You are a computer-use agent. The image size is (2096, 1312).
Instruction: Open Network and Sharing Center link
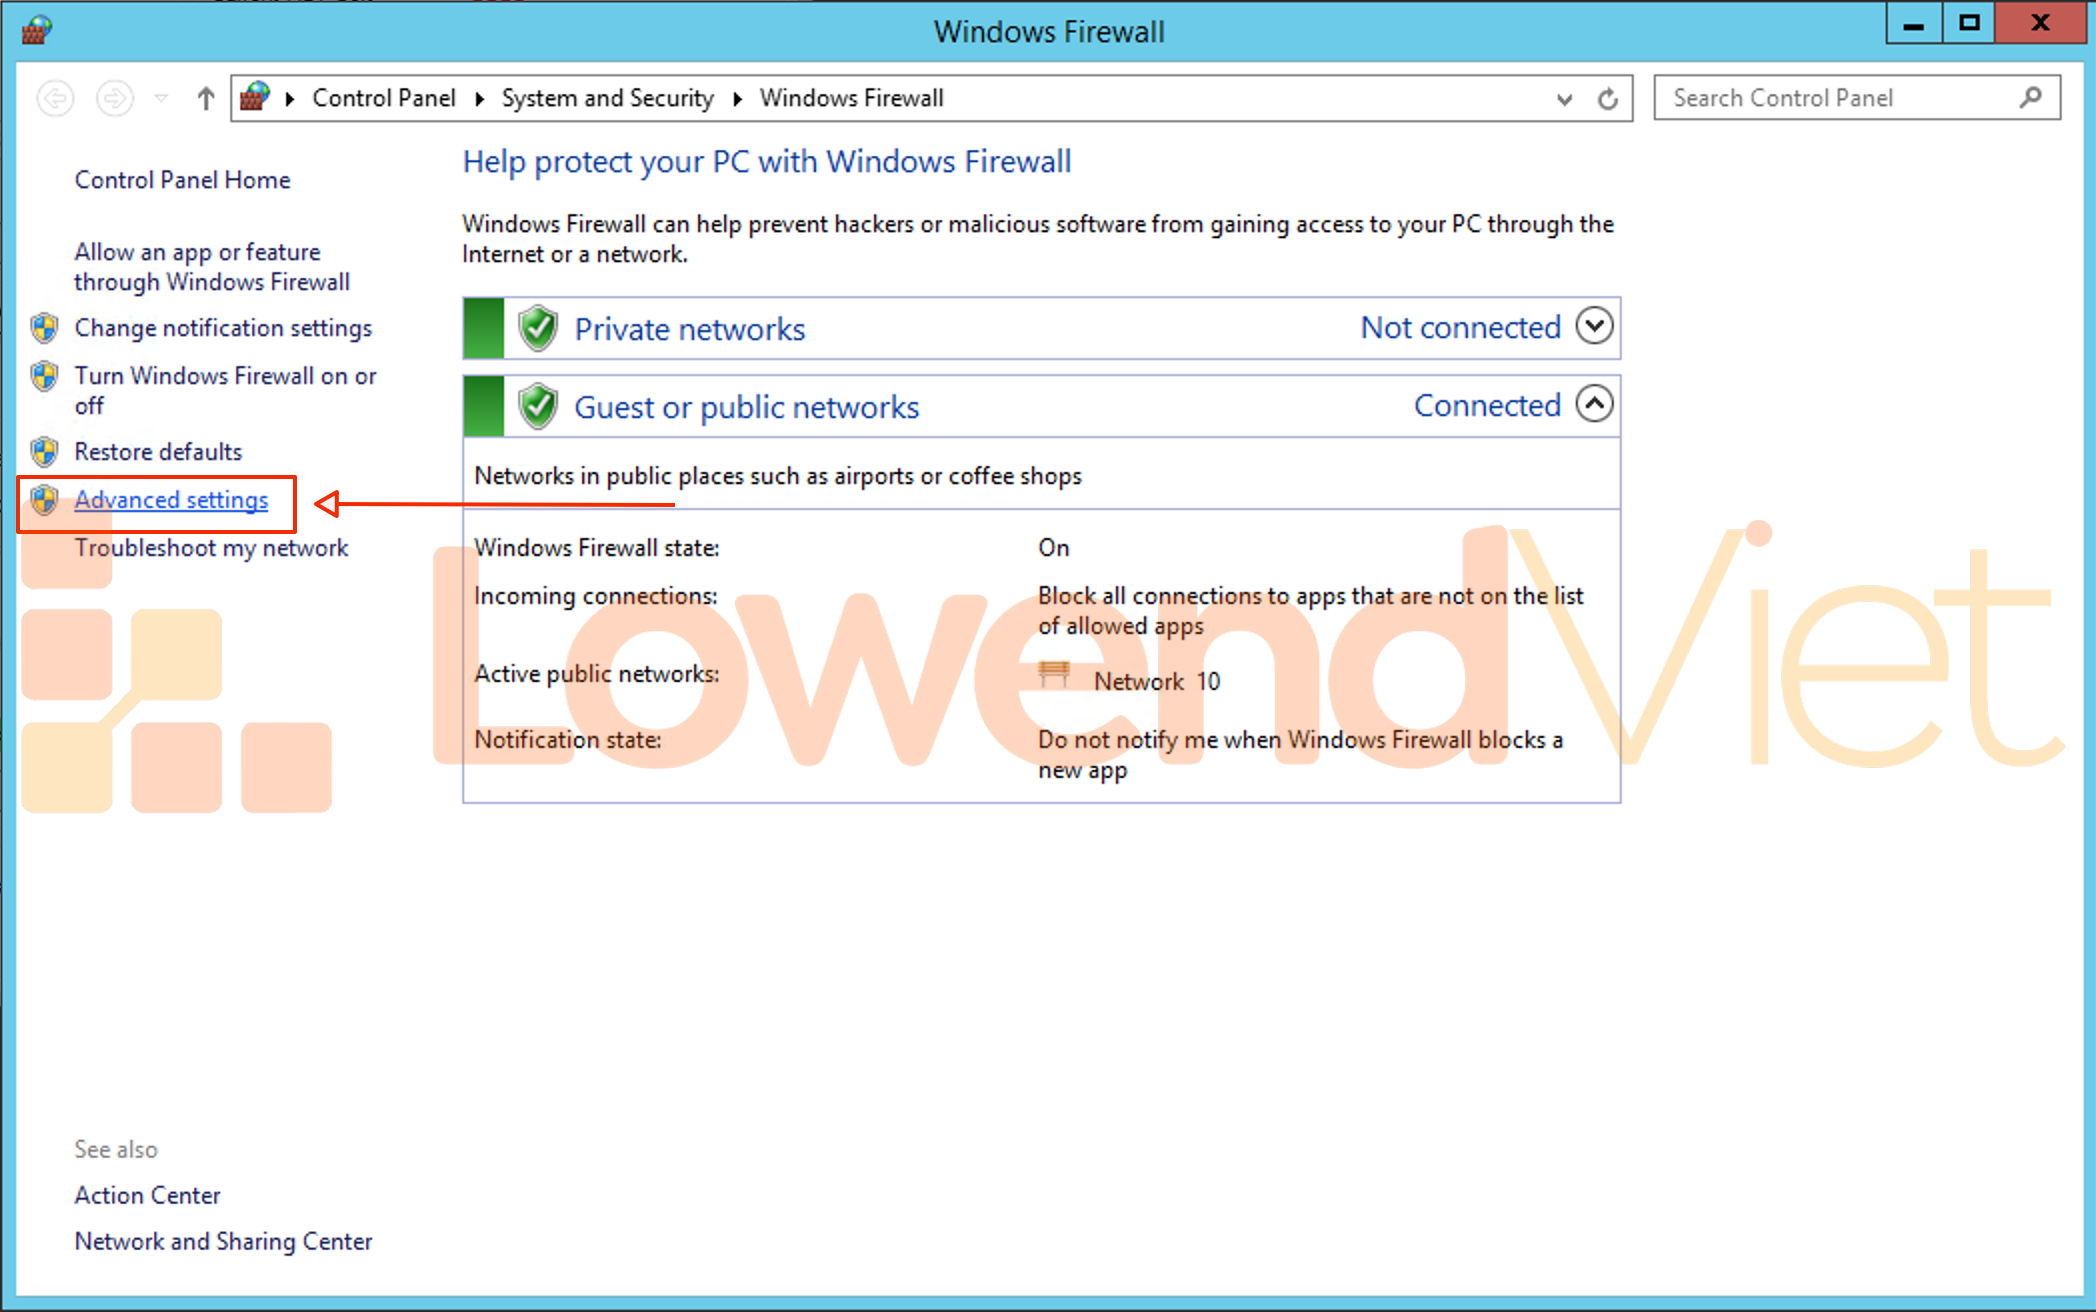pos(223,1241)
